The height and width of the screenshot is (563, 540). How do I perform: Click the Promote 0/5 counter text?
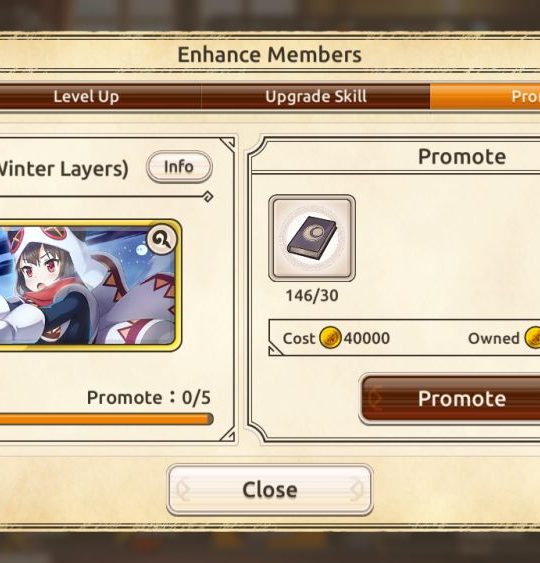pos(149,397)
